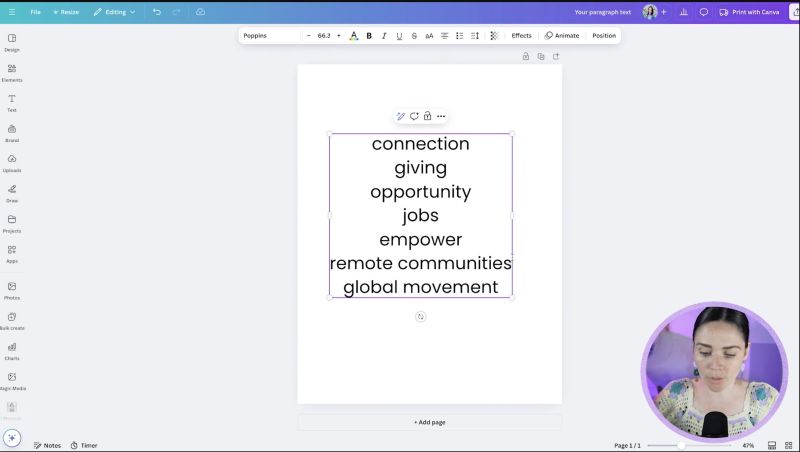The image size is (800, 452).
Task: Toggle italic formatting
Action: tap(384, 36)
